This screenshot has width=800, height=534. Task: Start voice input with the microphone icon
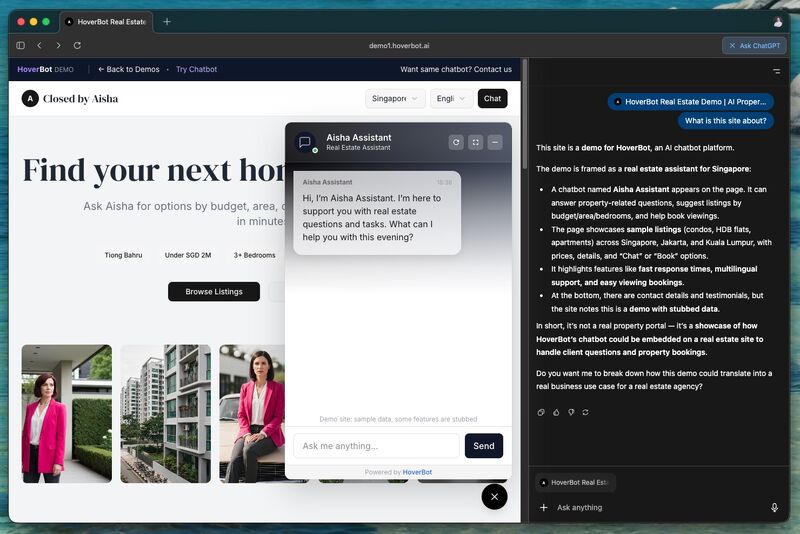(774, 507)
